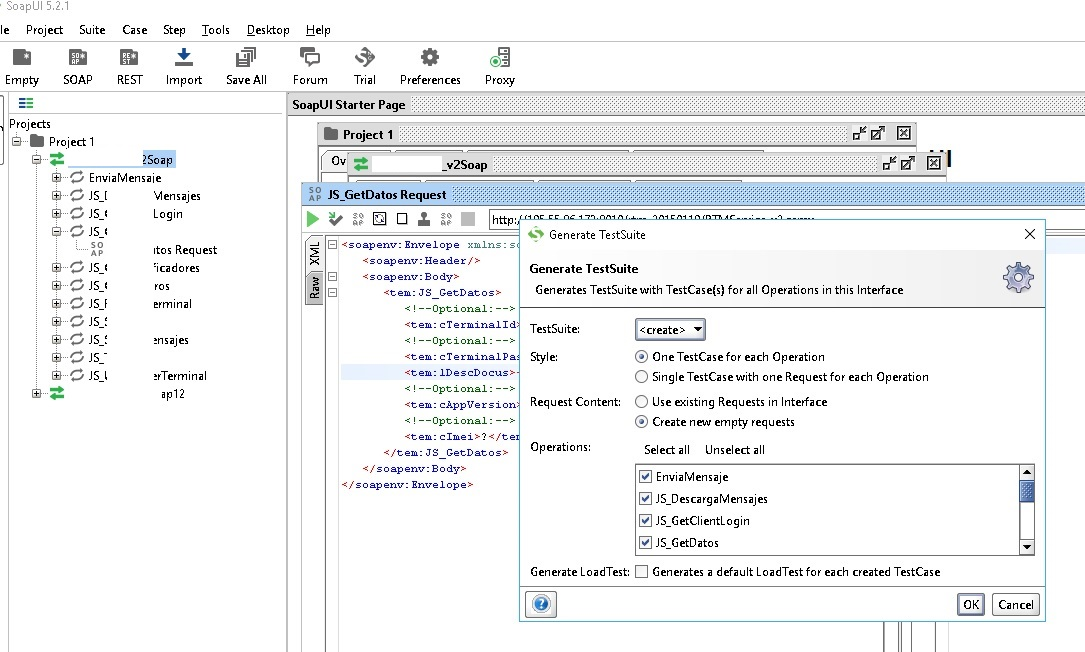Expand the Project 1 tree node
The image size is (1085, 652).
point(17,142)
